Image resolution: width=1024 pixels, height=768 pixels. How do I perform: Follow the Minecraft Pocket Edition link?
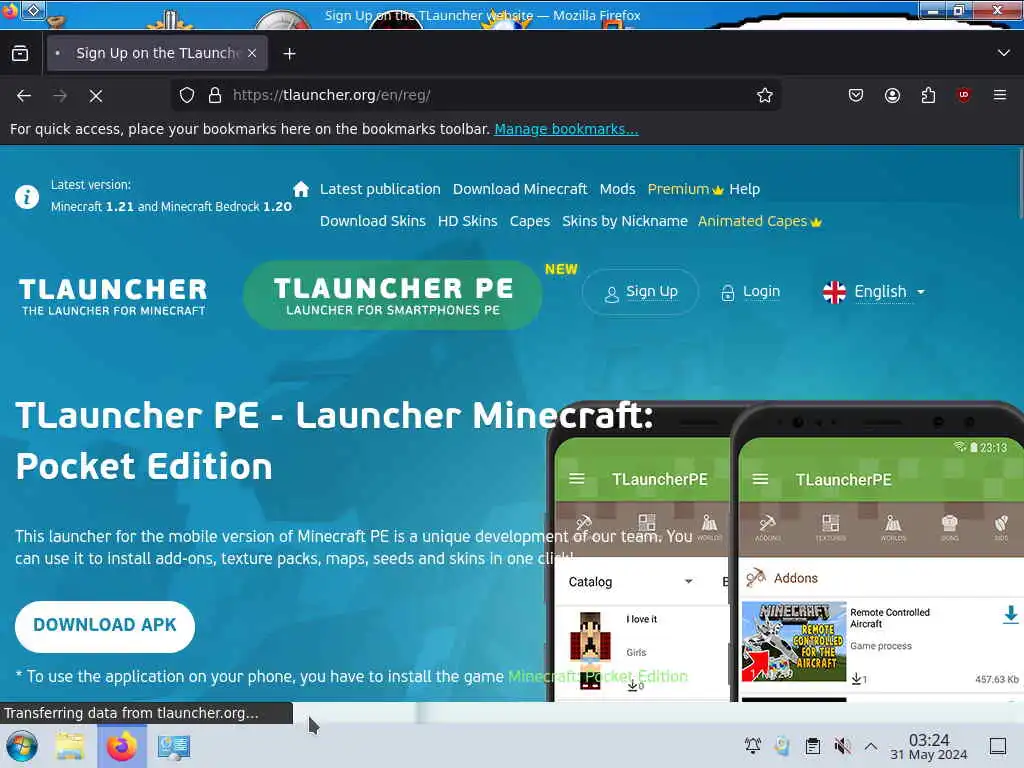(x=598, y=677)
